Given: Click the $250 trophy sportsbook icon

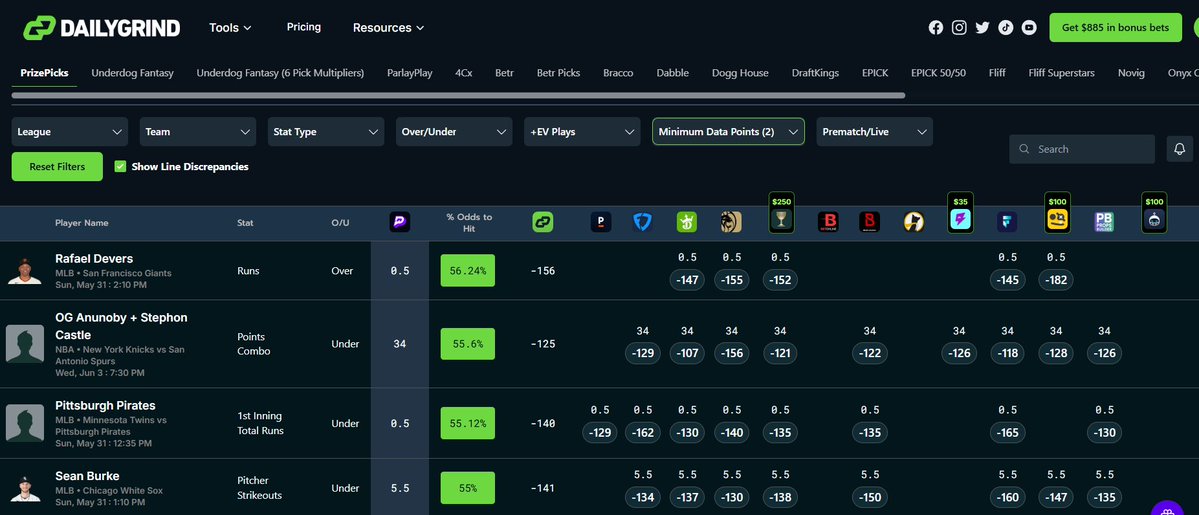Looking at the screenshot, I should [x=781, y=213].
